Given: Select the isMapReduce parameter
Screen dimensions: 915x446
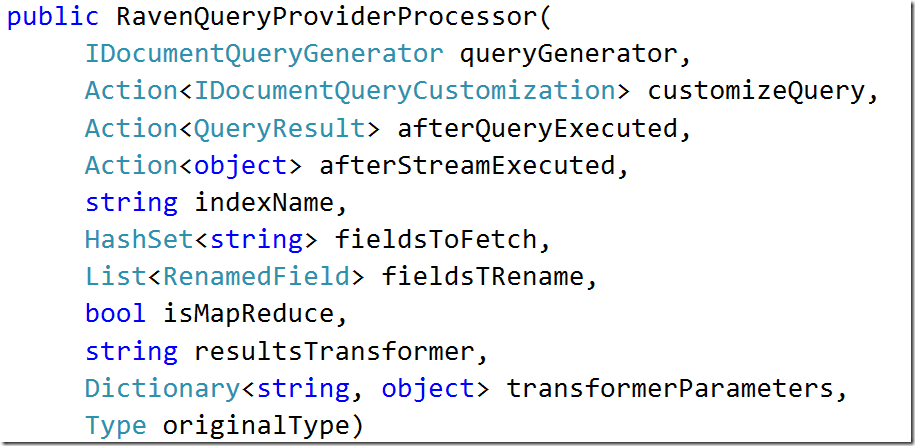Looking at the screenshot, I should coord(248,314).
